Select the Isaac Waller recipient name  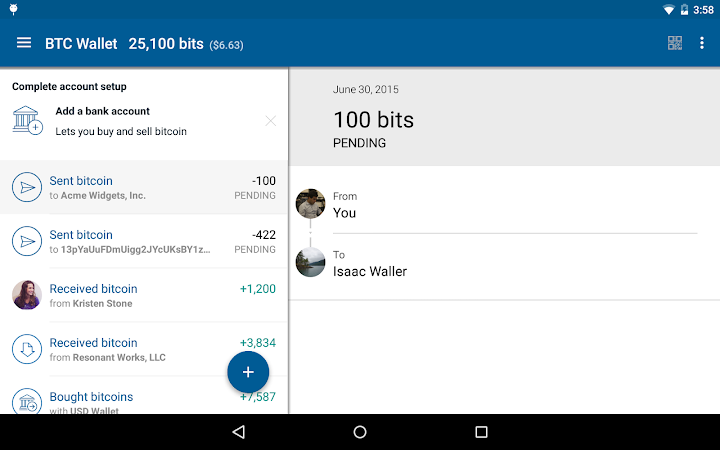coord(370,271)
